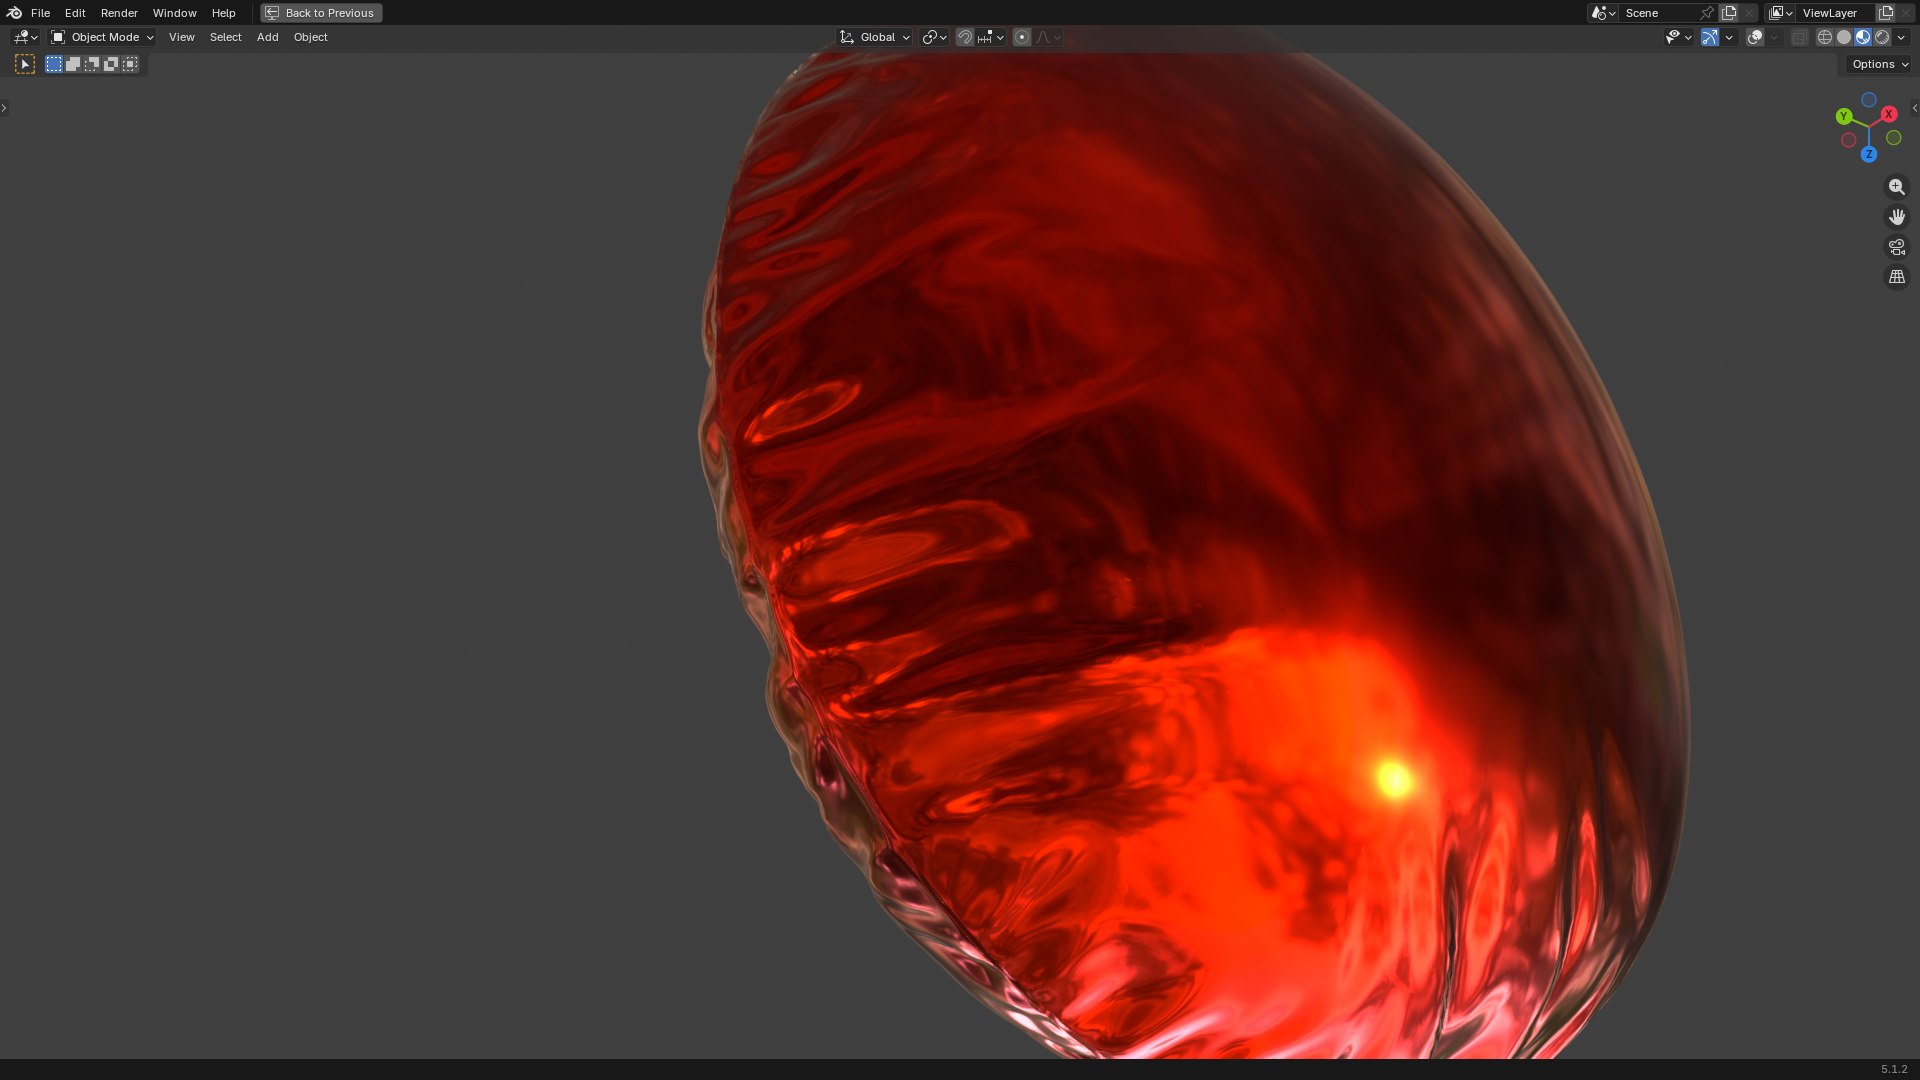Open the Options dropdown
This screenshot has width=1920, height=1080.
[1880, 64]
